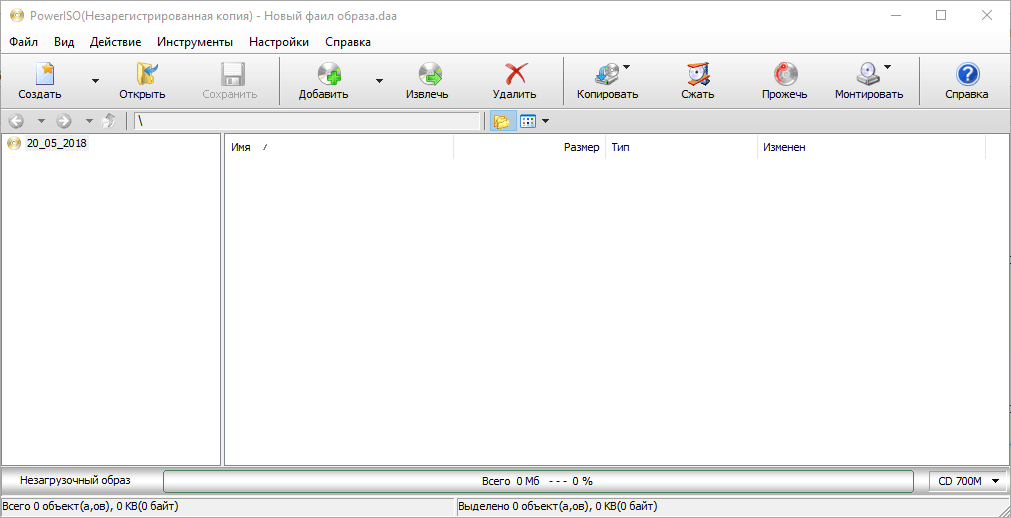The height and width of the screenshot is (518, 1011).
Task: Sort by the Имя column header
Action: click(339, 148)
